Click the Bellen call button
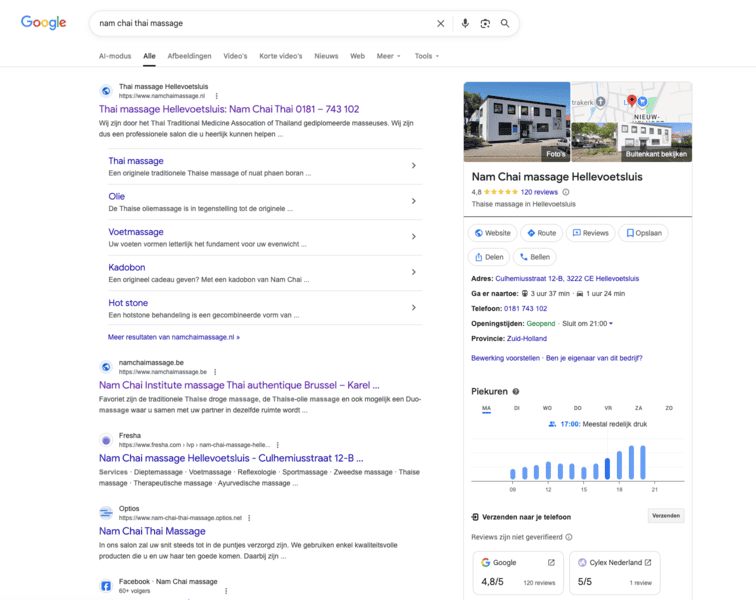The height and width of the screenshot is (600, 756). click(534, 257)
